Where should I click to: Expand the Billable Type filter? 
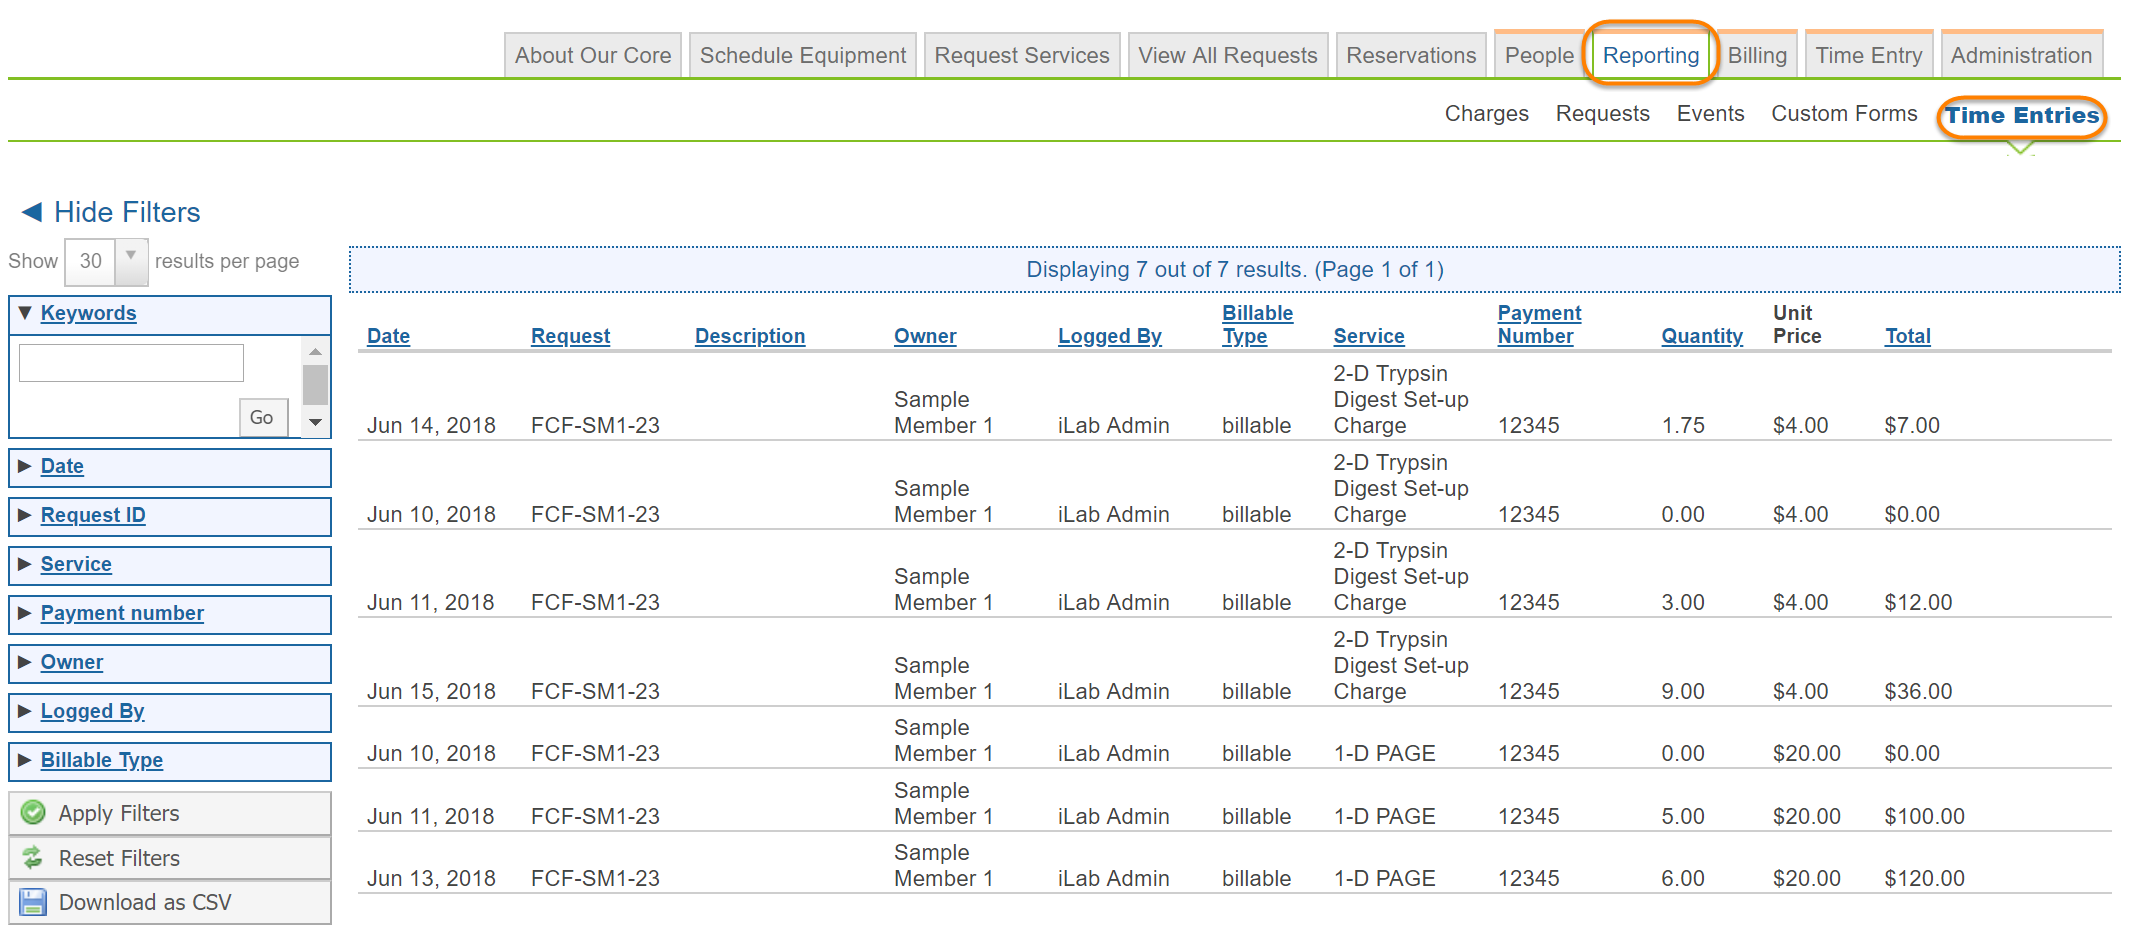(x=101, y=760)
